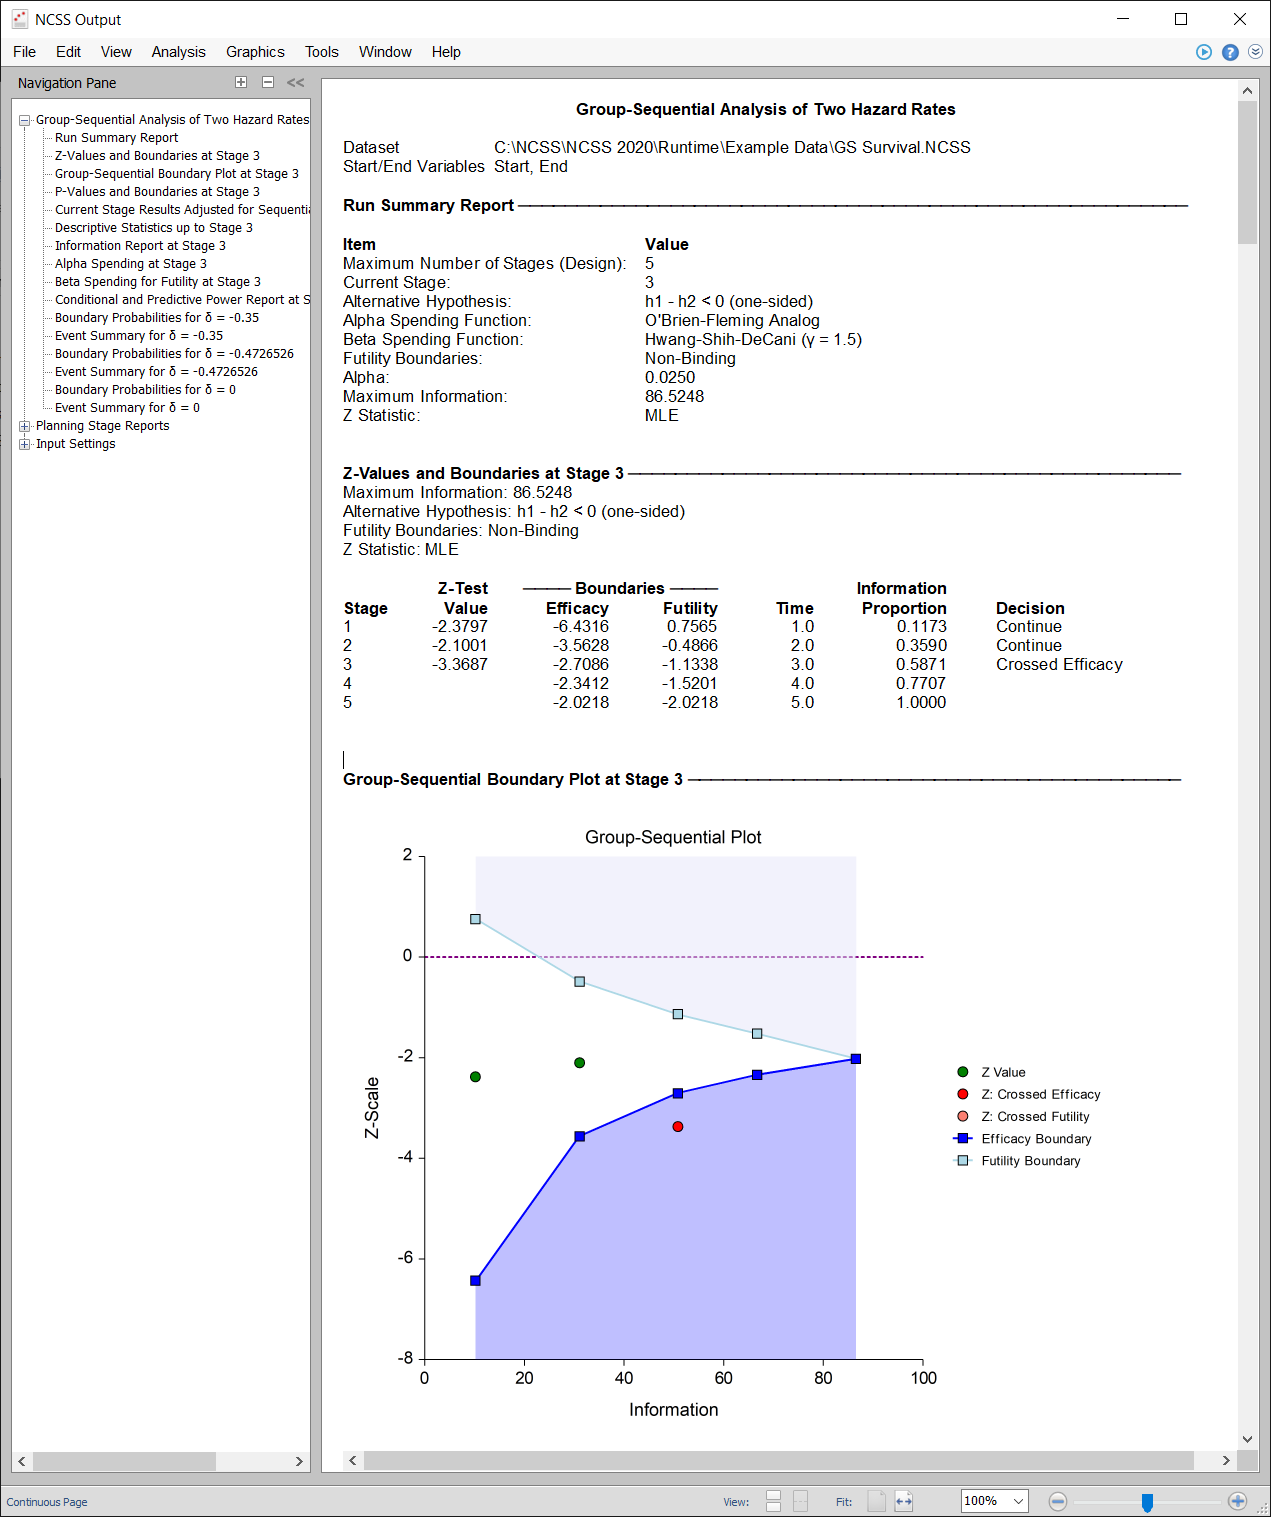Fit whole page icon in status bar

[x=876, y=1501]
